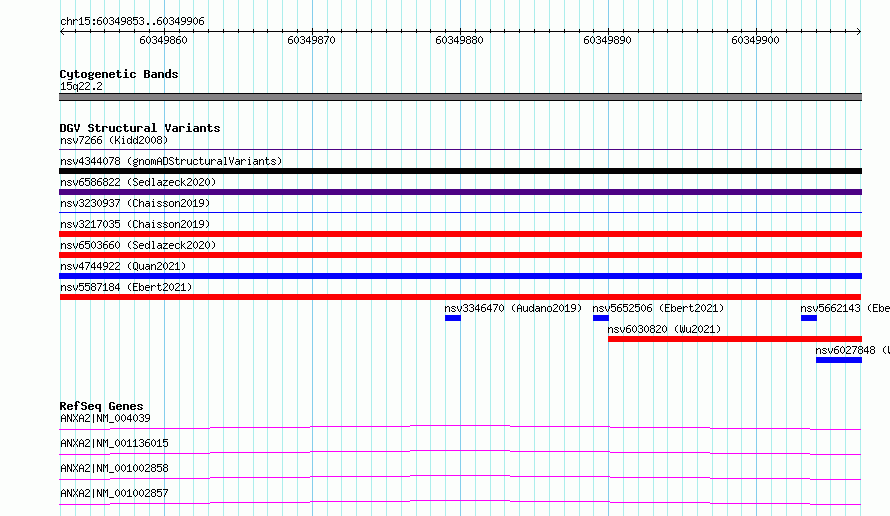
Task: Open nsv4344078 (gnomADStructuralVariants) label
Action: (171, 161)
